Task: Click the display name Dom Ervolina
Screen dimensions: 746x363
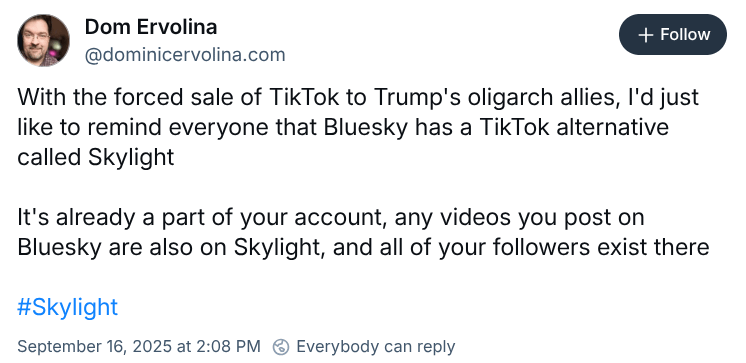Action: click(x=151, y=27)
